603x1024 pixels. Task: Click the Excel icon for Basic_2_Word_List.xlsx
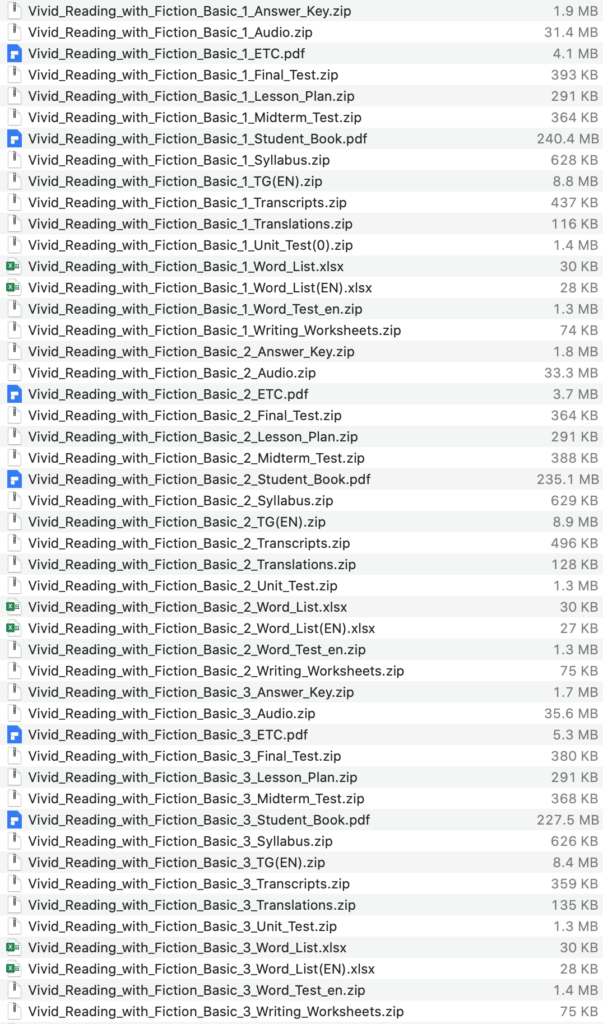(x=14, y=607)
